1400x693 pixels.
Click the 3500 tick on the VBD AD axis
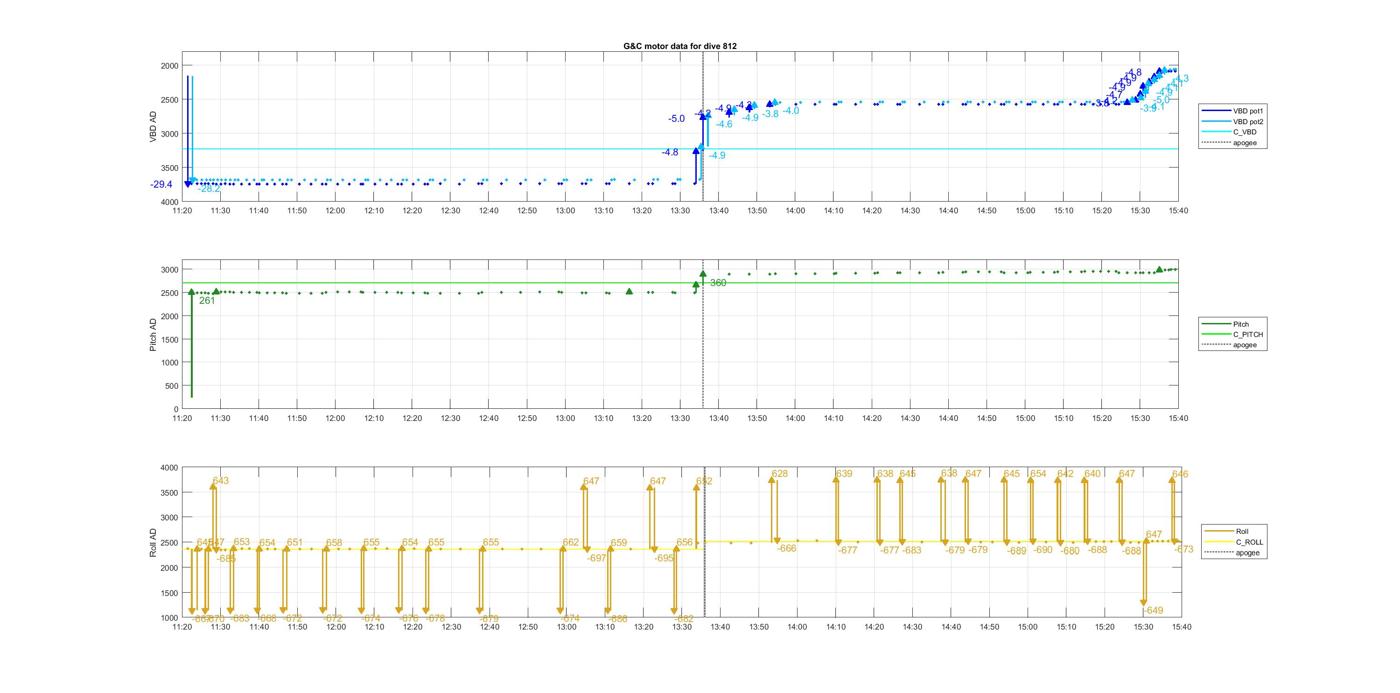click(x=169, y=168)
